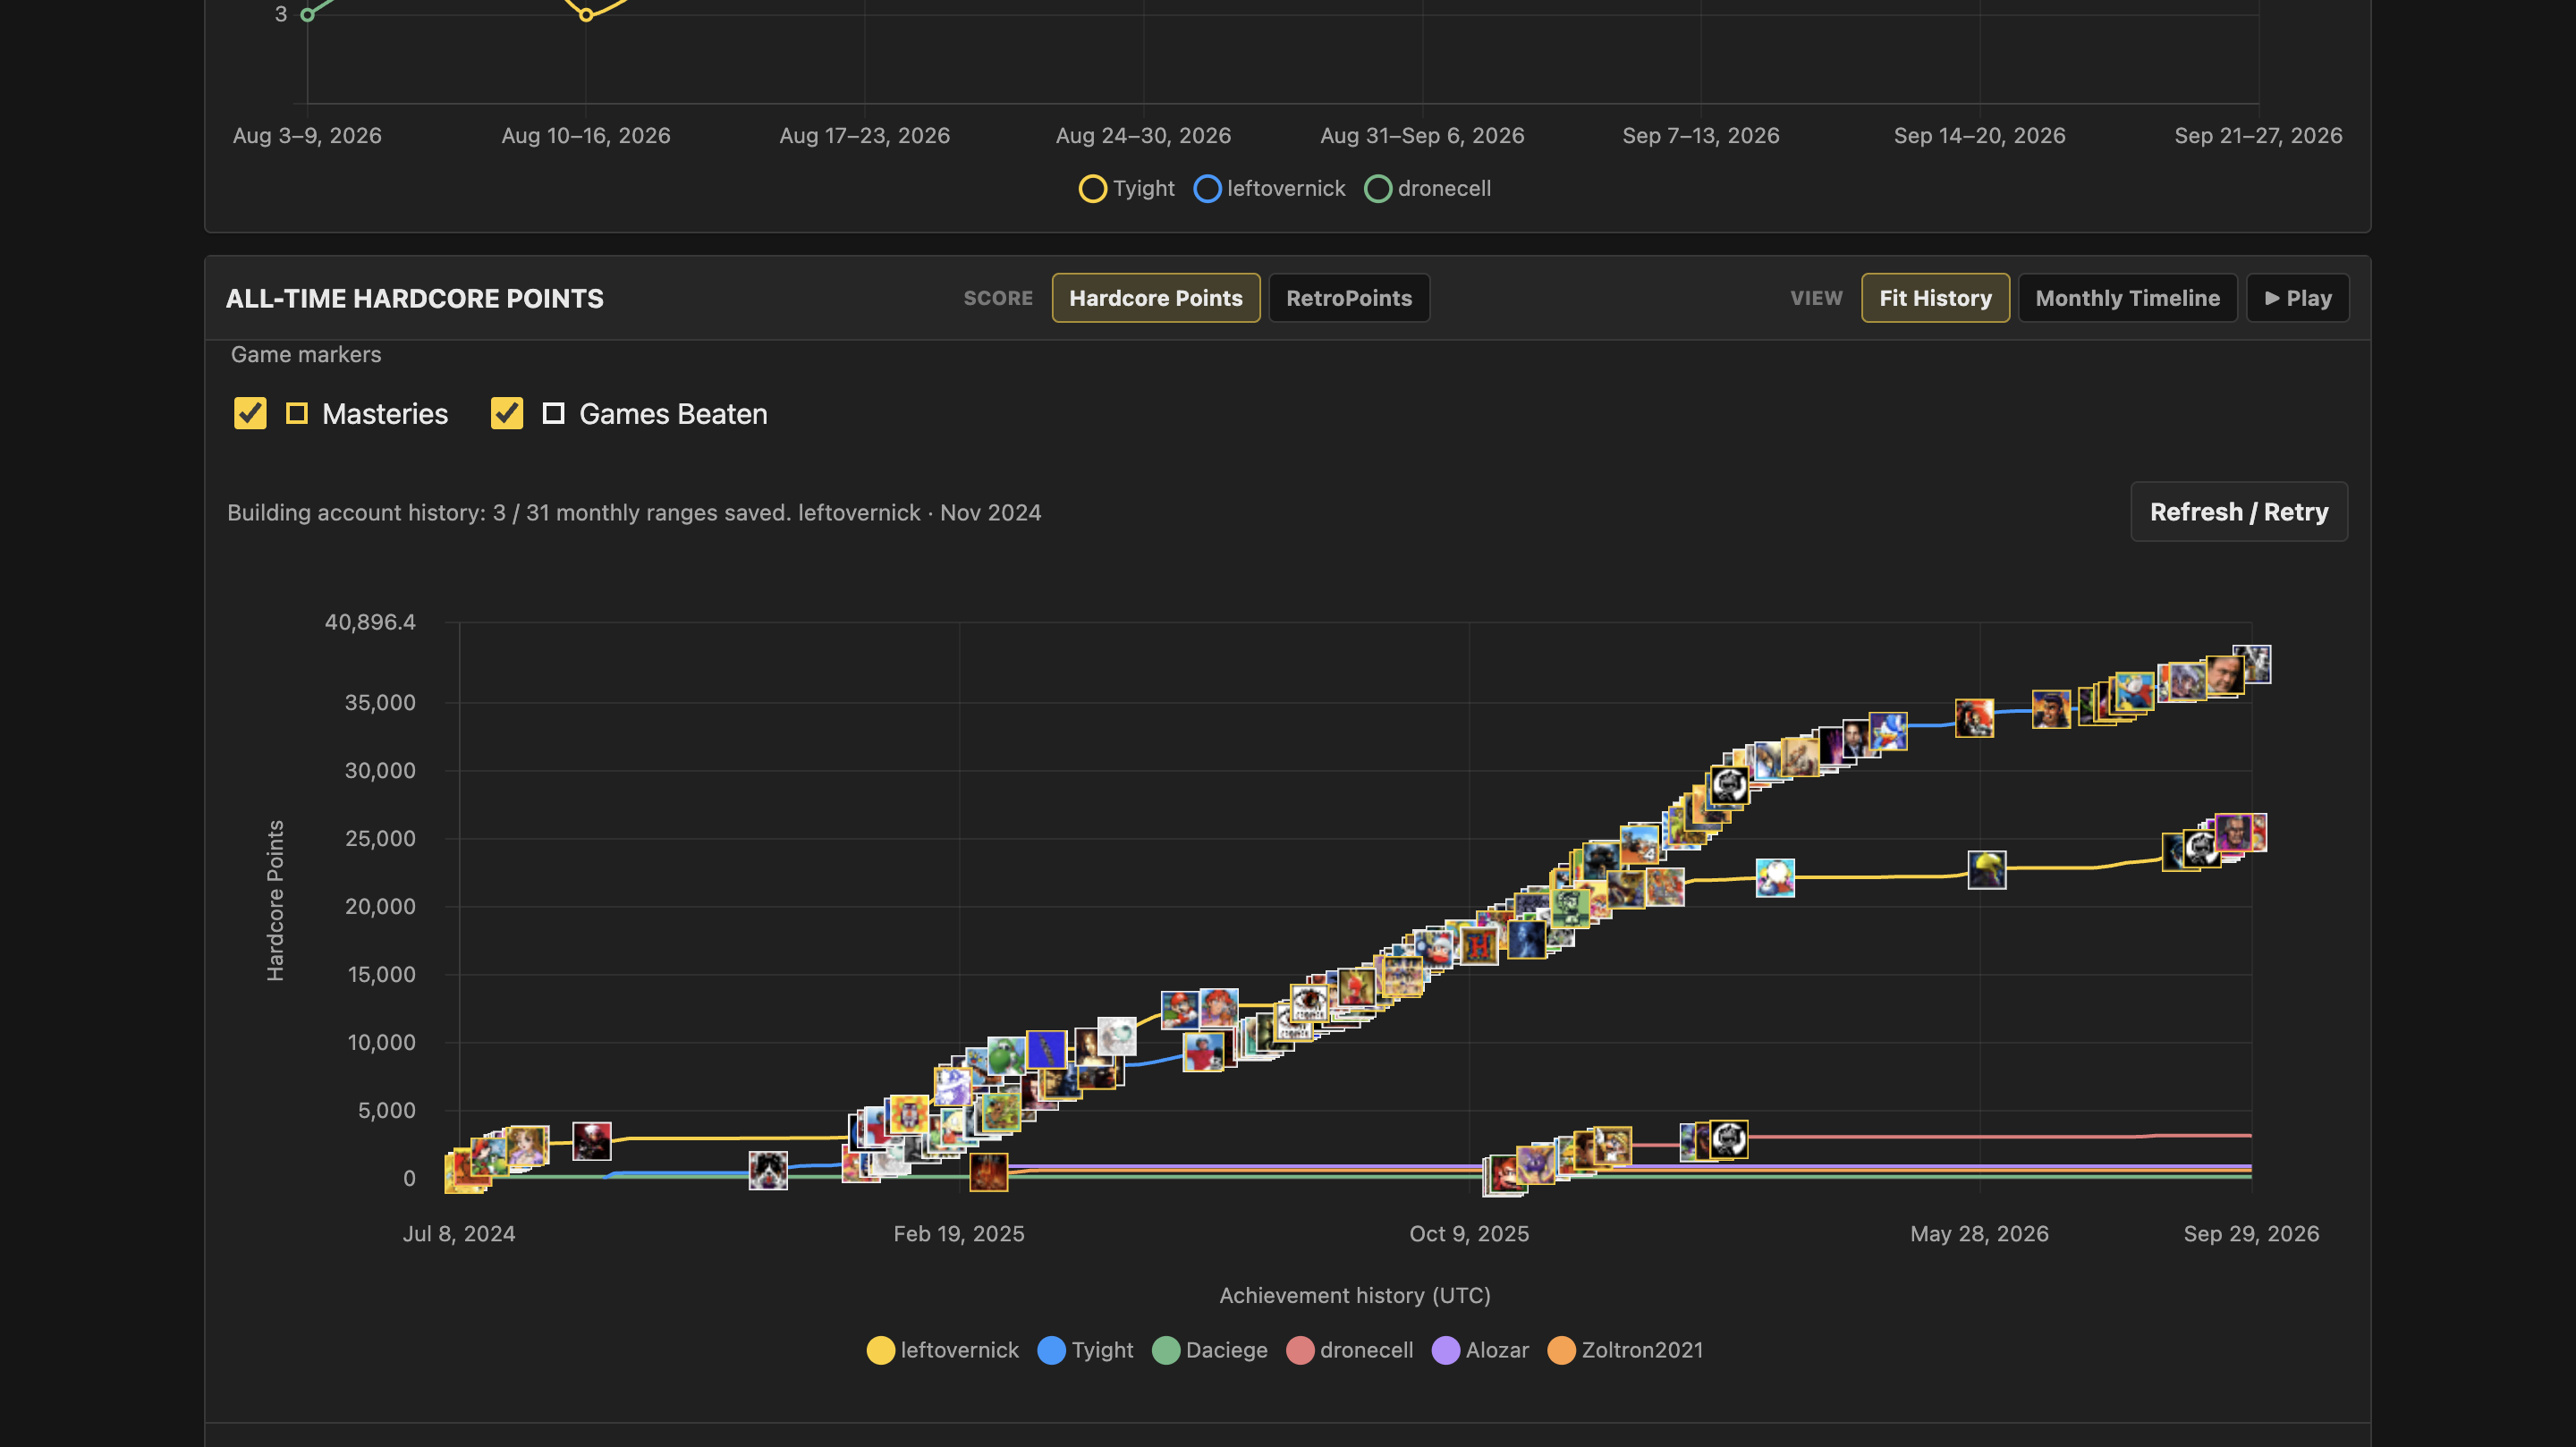Toggle the Masteries checkbox

click(250, 413)
